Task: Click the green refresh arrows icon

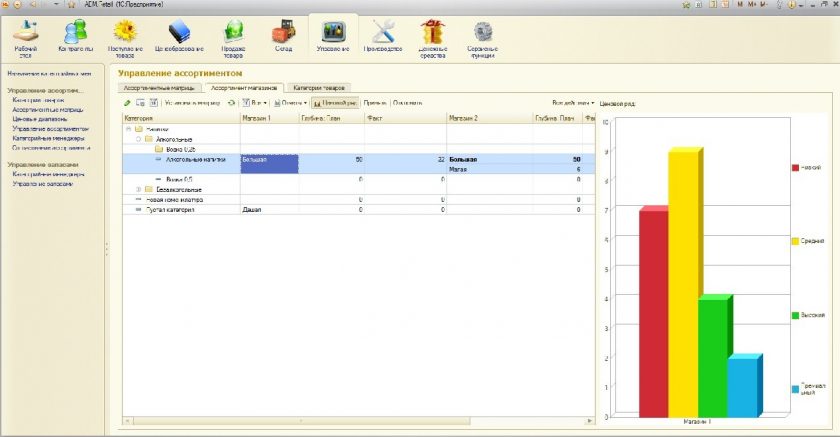Action: 231,103
